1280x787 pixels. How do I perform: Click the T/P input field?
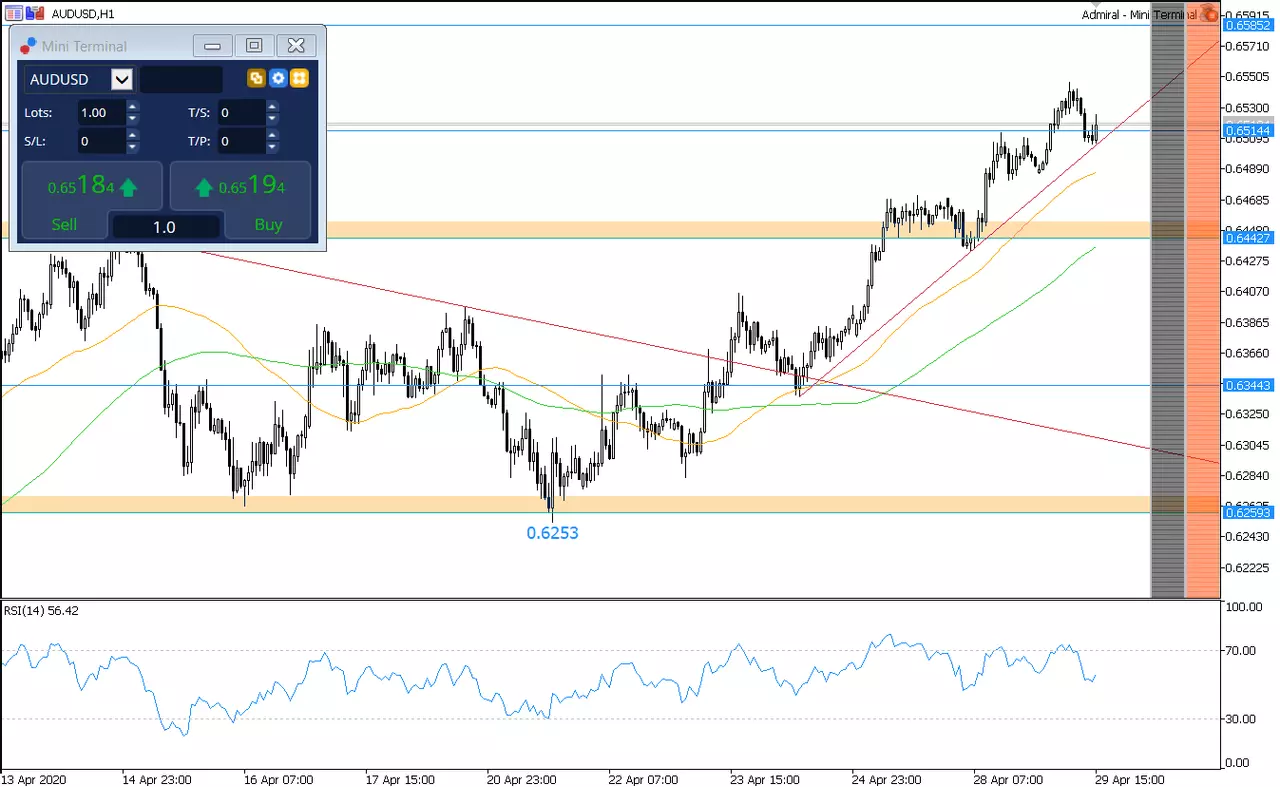(x=241, y=141)
